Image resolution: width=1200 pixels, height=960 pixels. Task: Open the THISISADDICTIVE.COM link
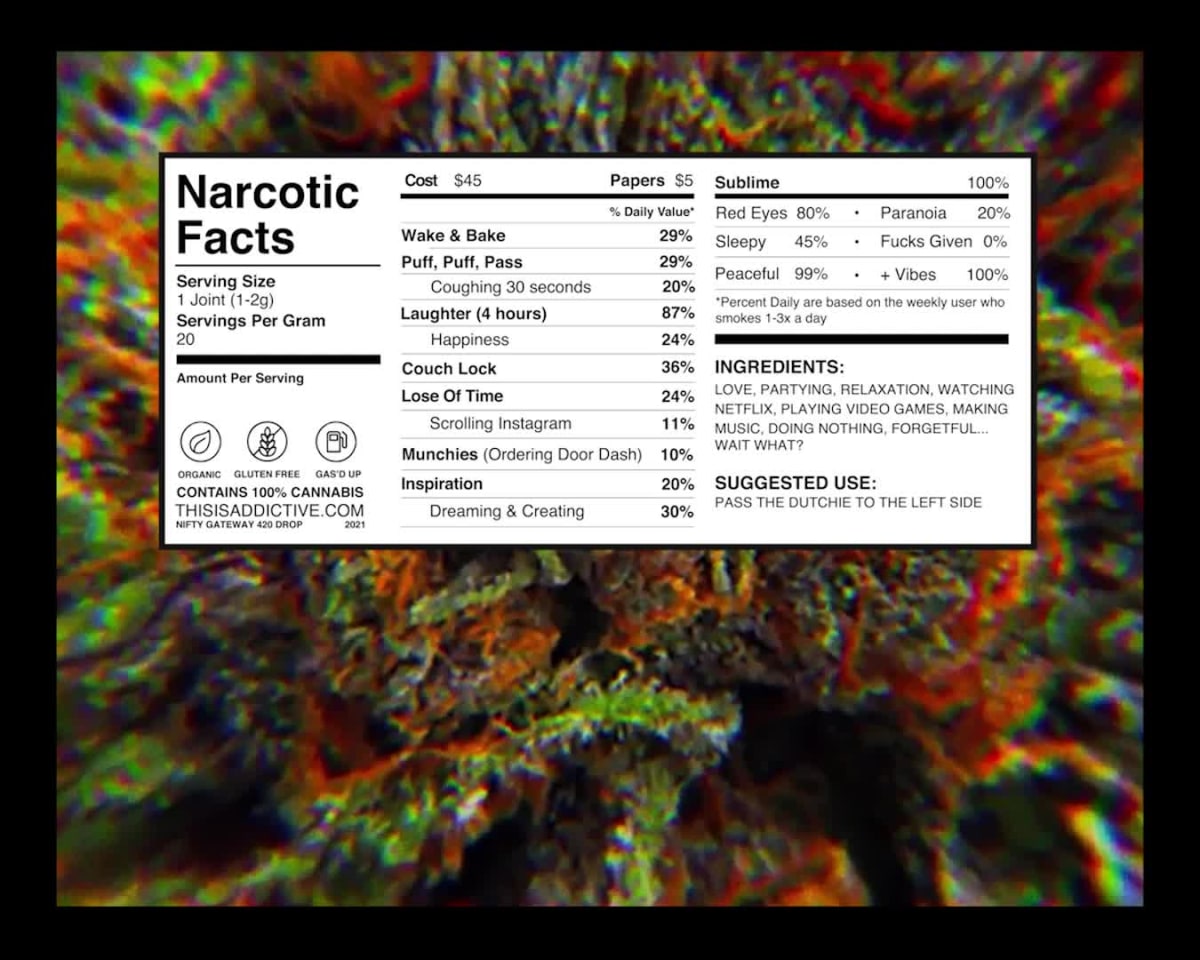pos(270,510)
